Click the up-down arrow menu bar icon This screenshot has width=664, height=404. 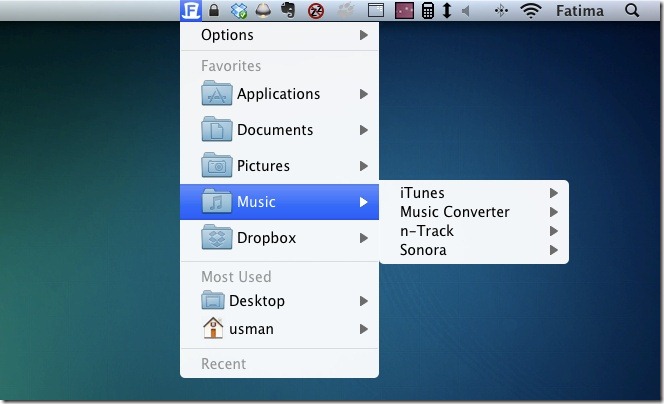point(447,11)
